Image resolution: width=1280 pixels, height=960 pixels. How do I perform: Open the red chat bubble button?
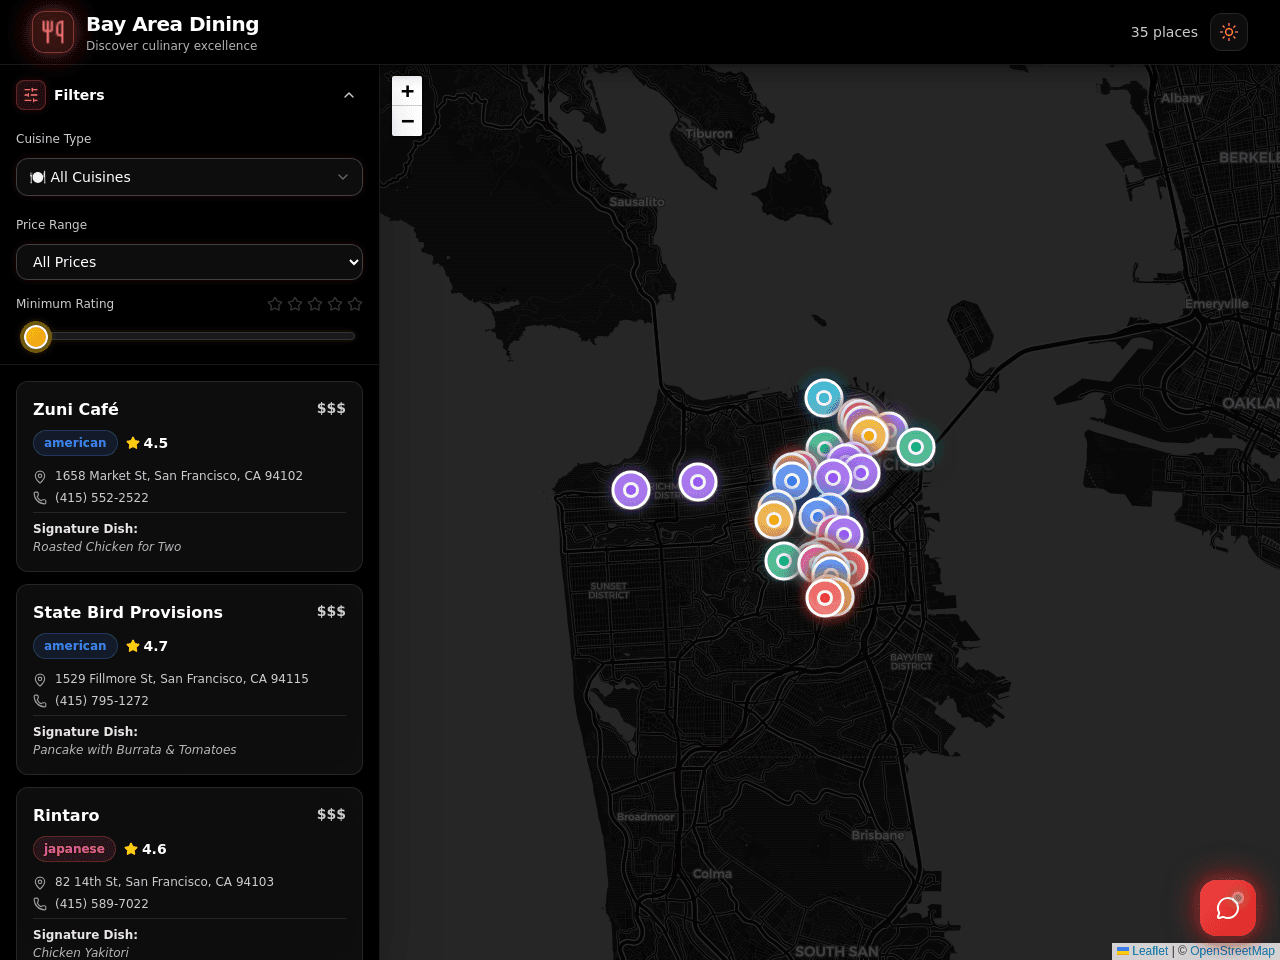[1228, 908]
